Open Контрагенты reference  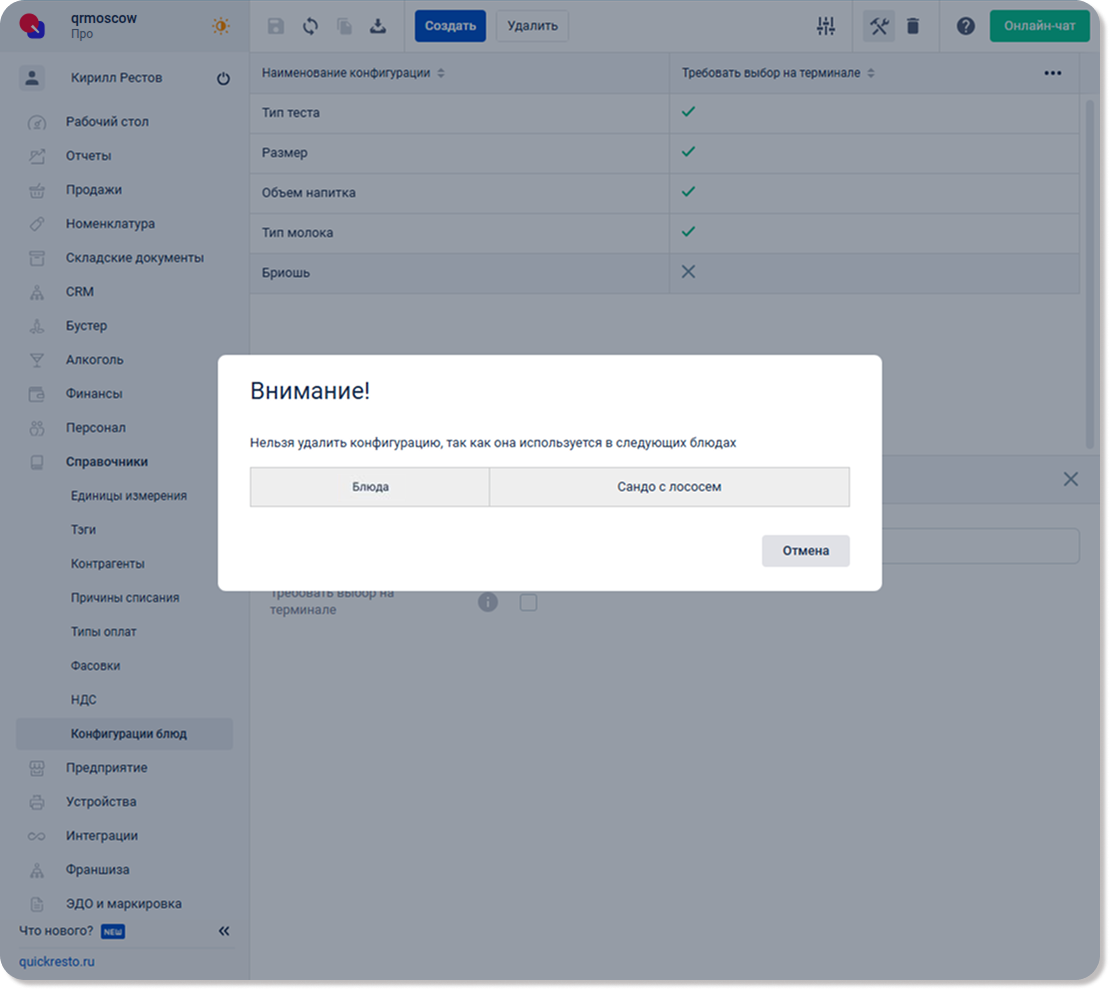click(x=108, y=564)
